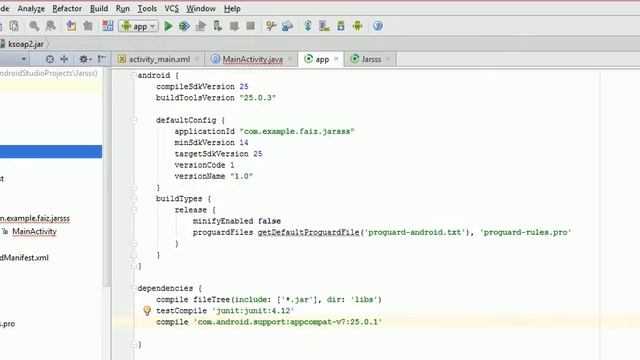Select MainActivity in project tree

pos(34,231)
